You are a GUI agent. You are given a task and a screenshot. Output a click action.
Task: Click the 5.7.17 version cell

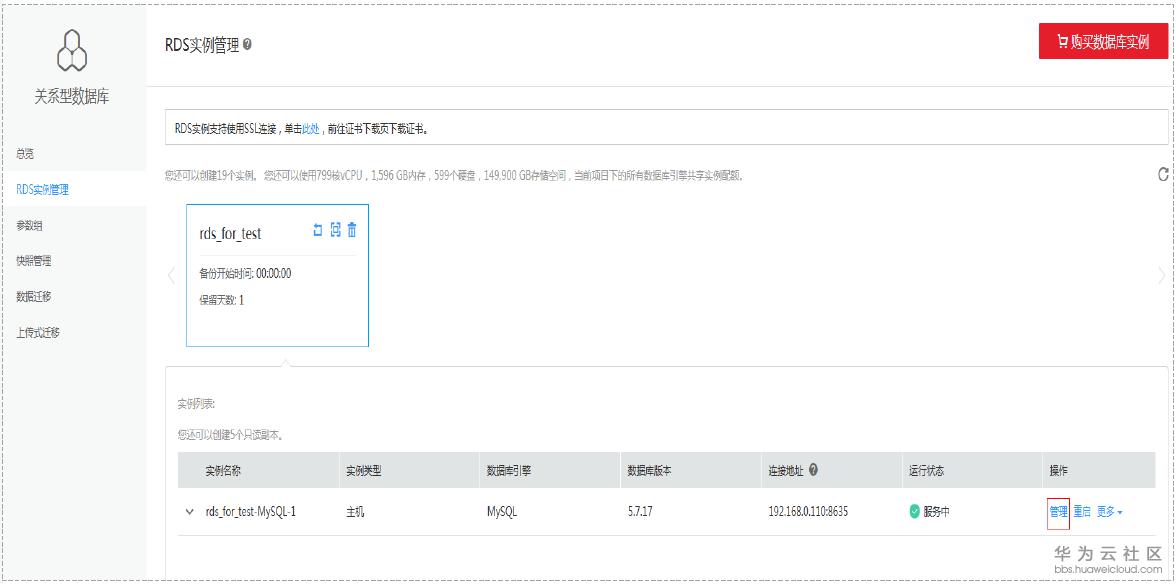[x=642, y=512]
